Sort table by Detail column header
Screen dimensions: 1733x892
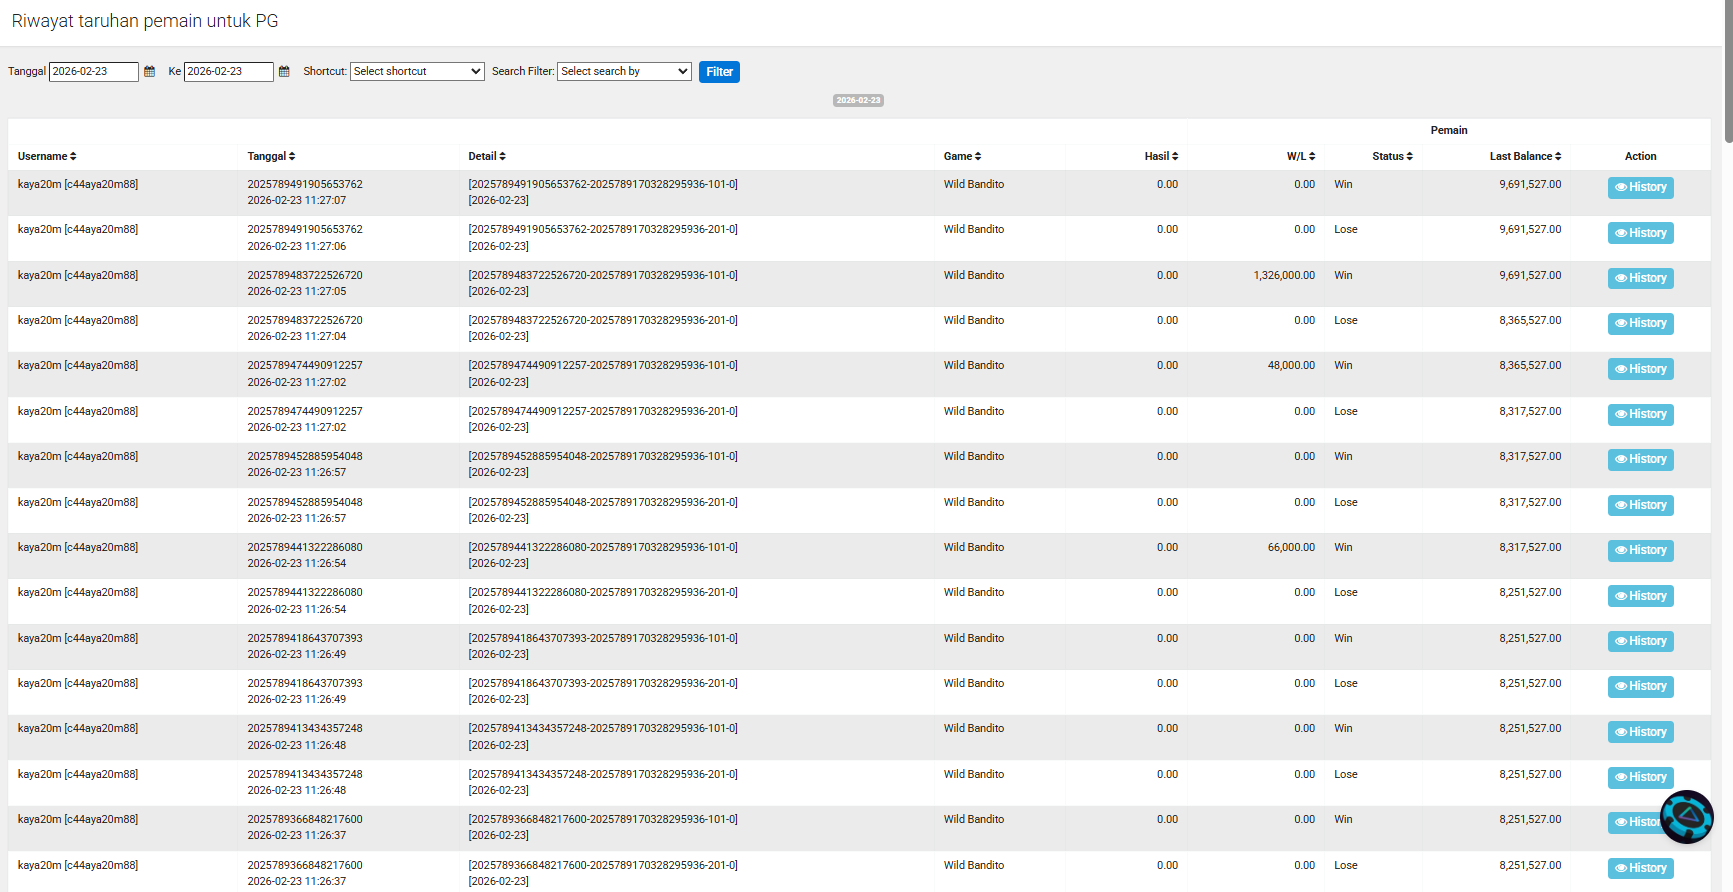[487, 157]
